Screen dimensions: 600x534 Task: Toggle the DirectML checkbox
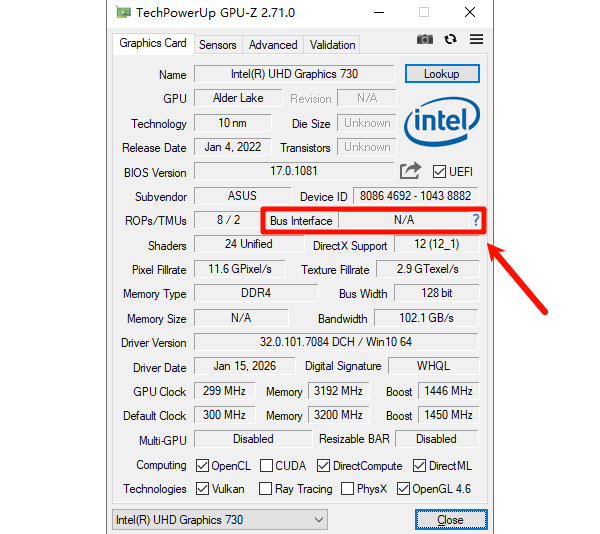tap(419, 466)
